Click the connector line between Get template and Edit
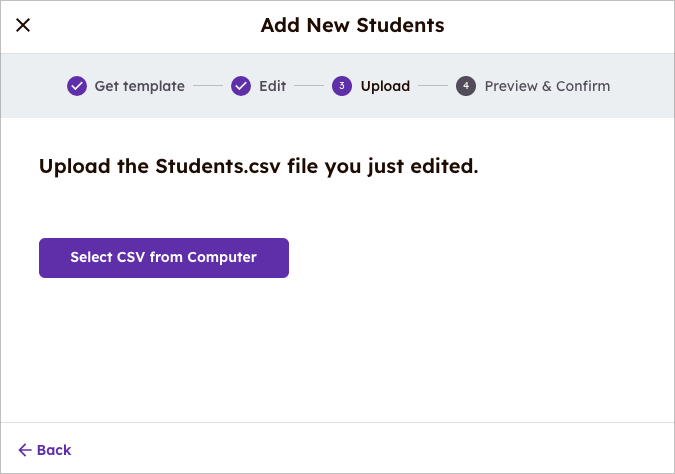 [x=208, y=86]
